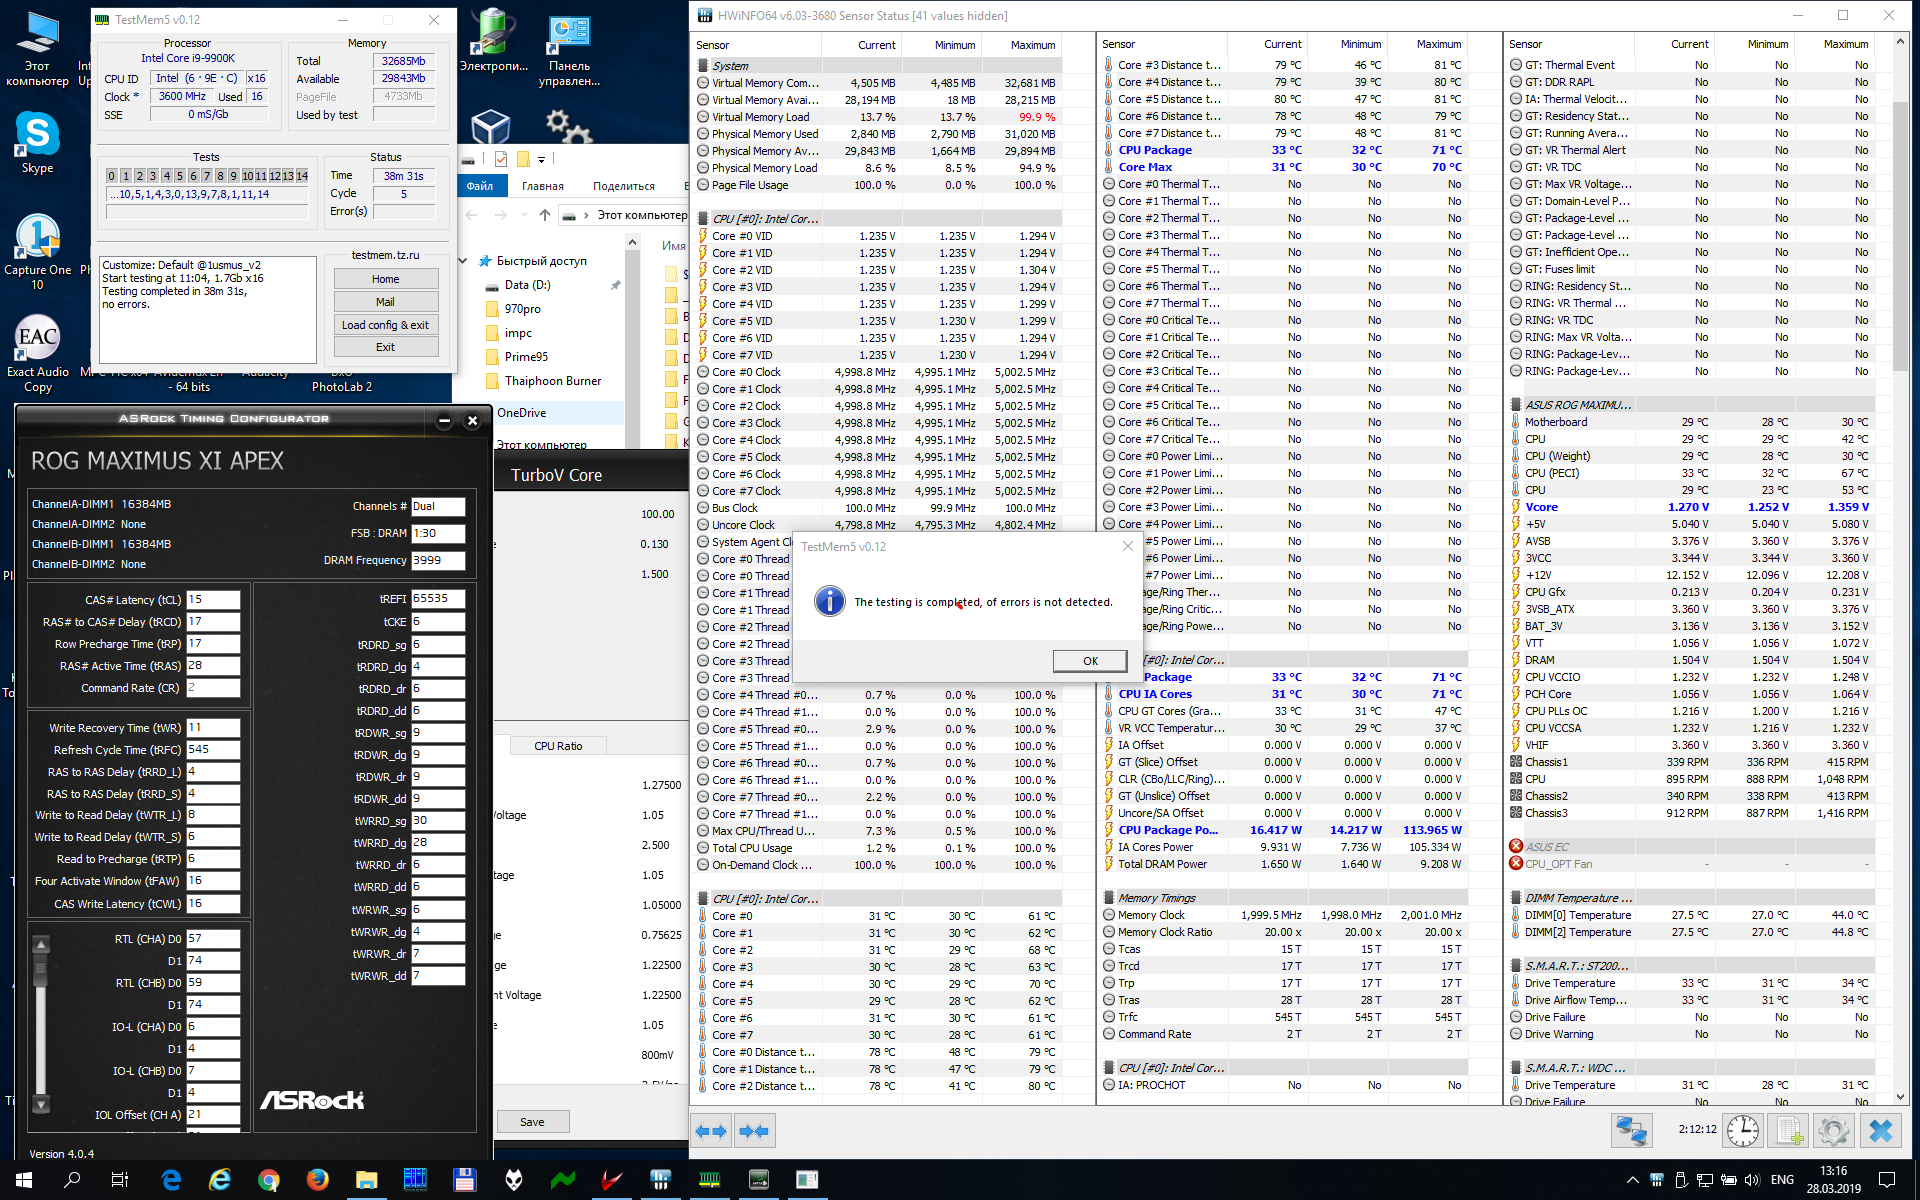
Task: Select OneDrive in Explorer sidebar
Action: click(522, 413)
